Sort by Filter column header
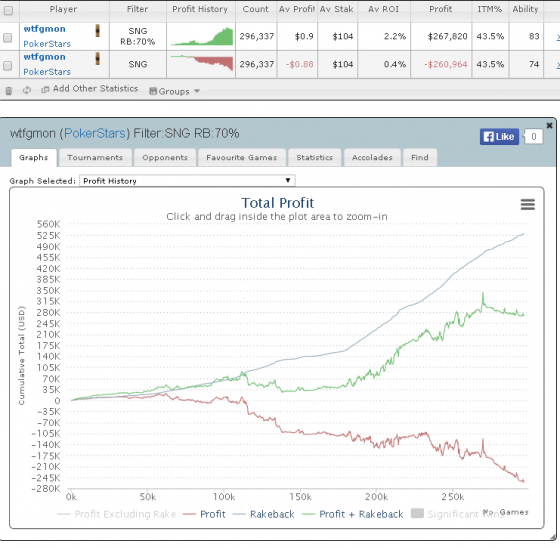This screenshot has height=547, width=560. tap(138, 9)
